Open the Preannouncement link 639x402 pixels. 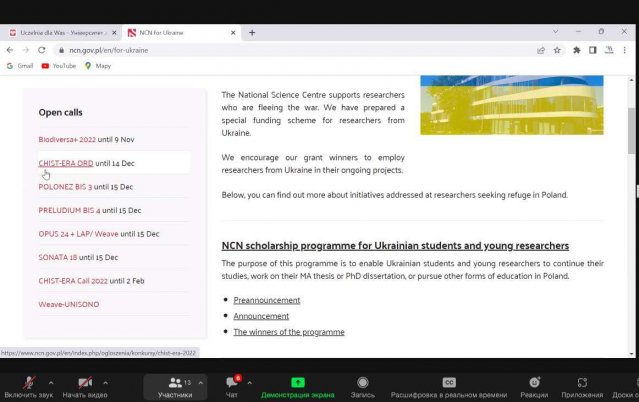pos(266,300)
